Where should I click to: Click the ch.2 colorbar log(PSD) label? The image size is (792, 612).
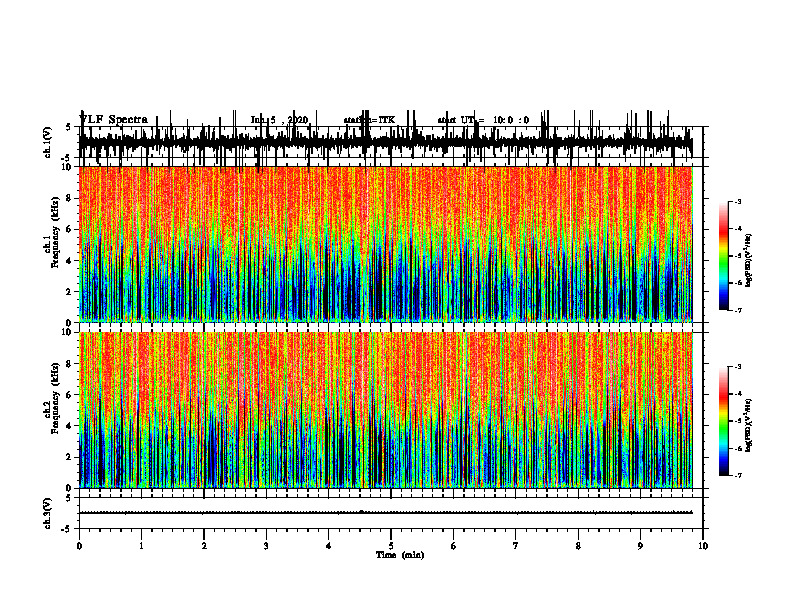point(749,425)
